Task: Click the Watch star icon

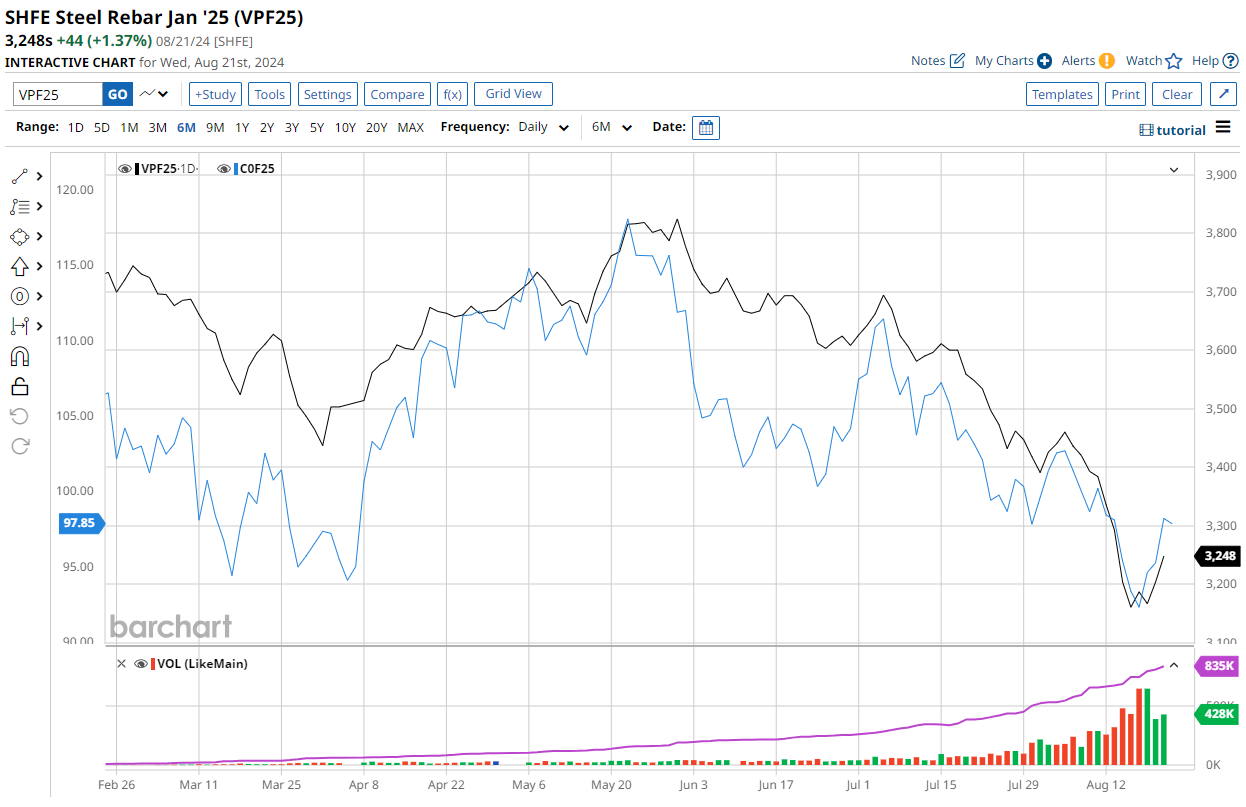Action: 1174,61
